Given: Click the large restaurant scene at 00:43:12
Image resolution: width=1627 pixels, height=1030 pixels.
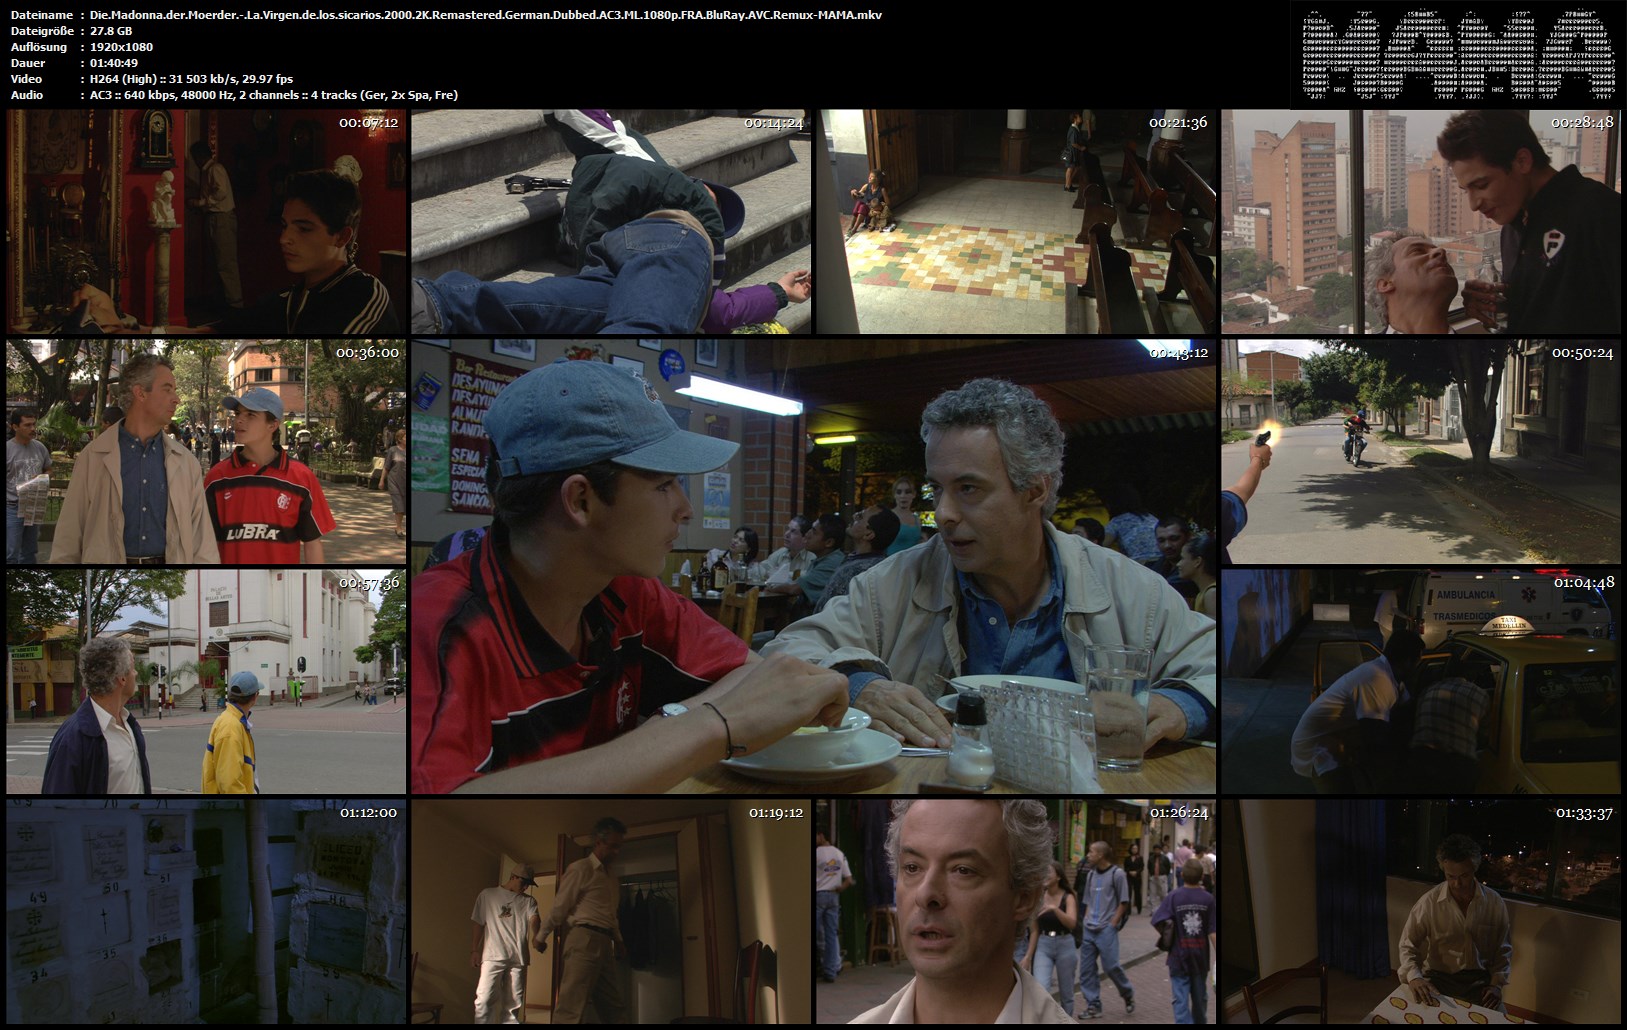Looking at the screenshot, I should click(813, 566).
